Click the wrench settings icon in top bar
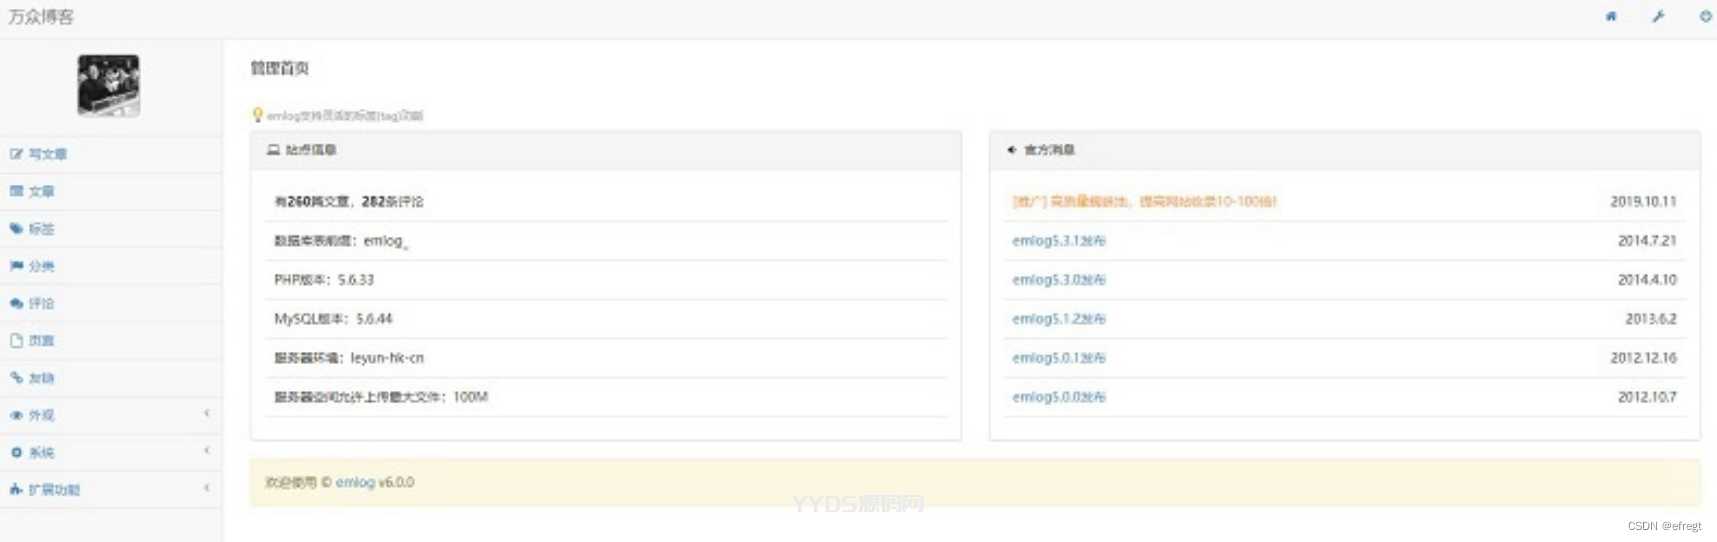 pyautogui.click(x=1658, y=16)
